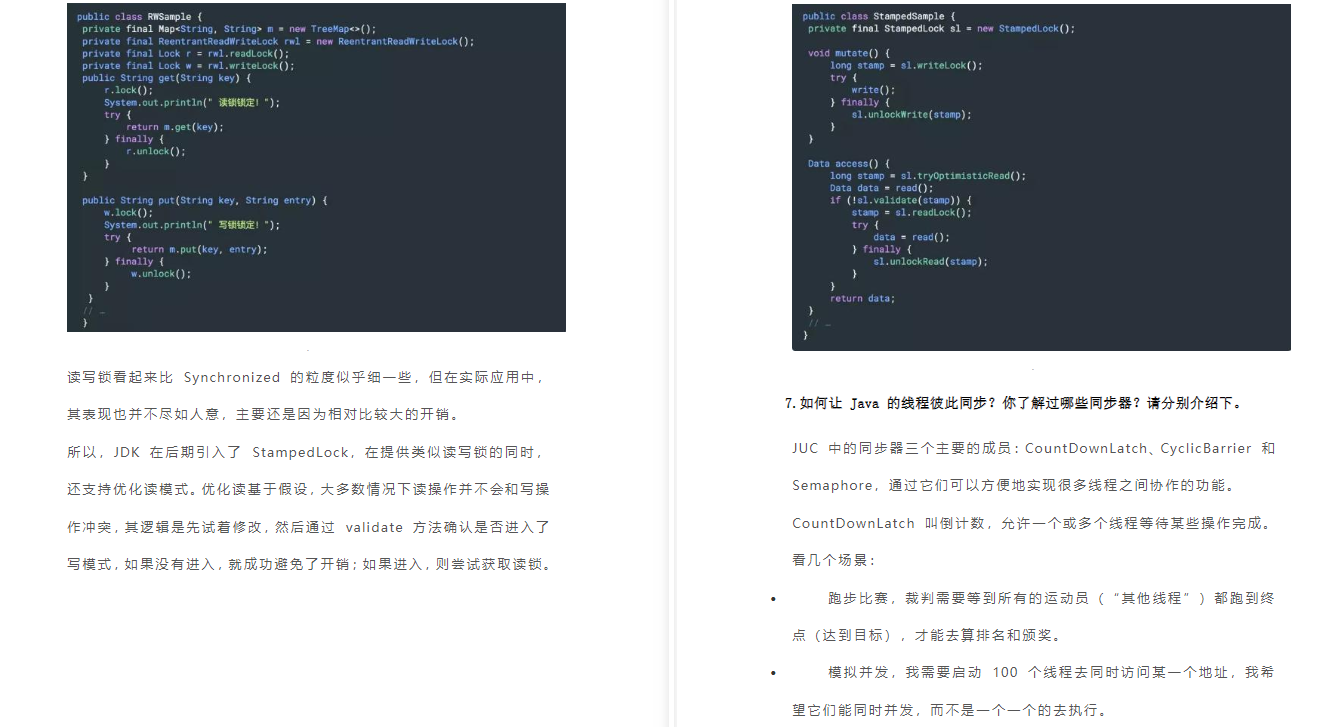Click the bullet line starting '跑步比赛，裁判需要等到'
The image size is (1343, 727).
1051,598
